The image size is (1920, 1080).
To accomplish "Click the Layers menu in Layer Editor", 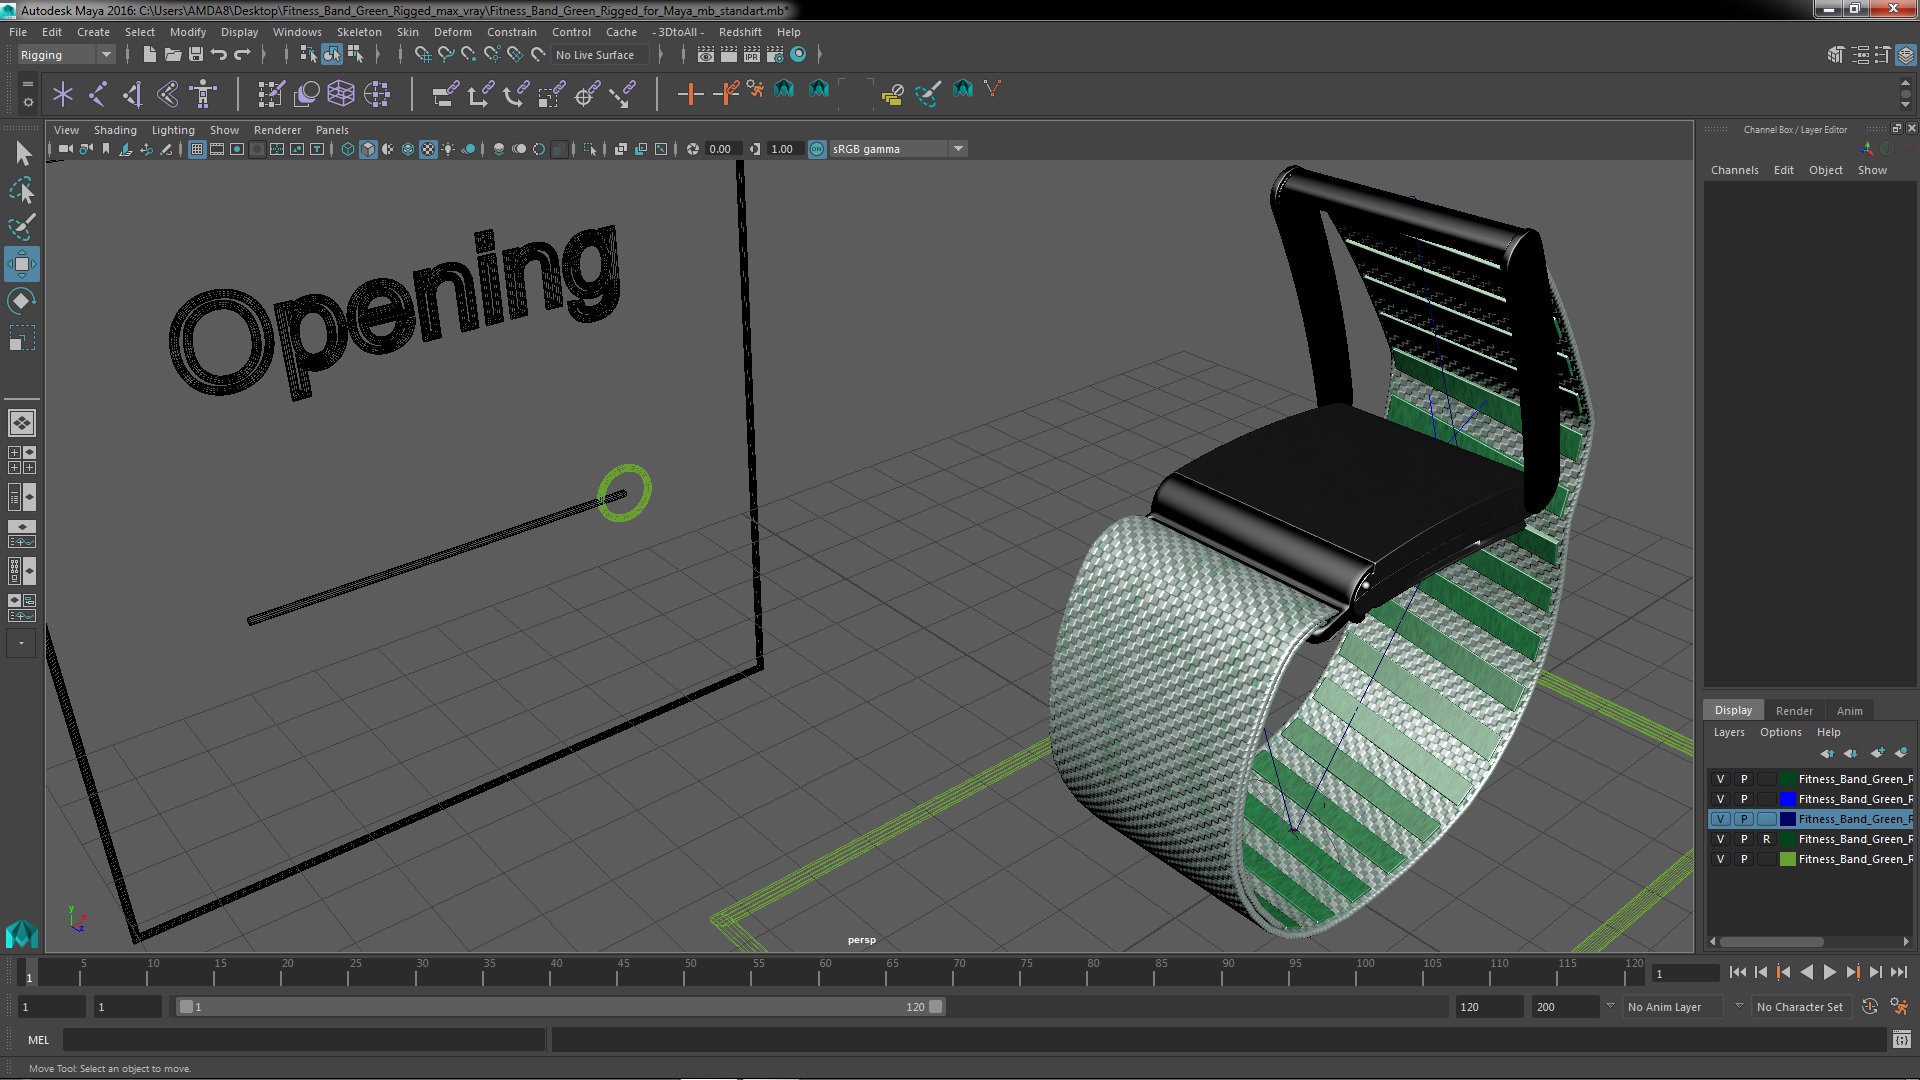I will coord(1728,732).
